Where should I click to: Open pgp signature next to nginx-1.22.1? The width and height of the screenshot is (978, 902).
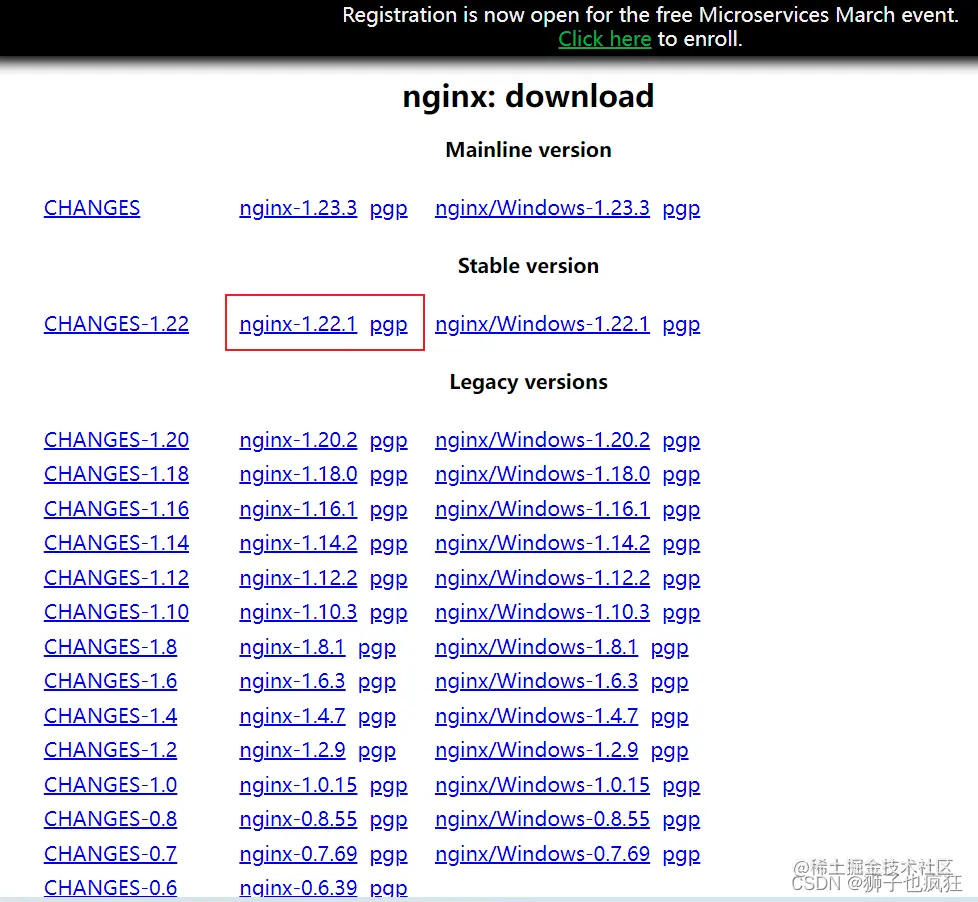389,325
